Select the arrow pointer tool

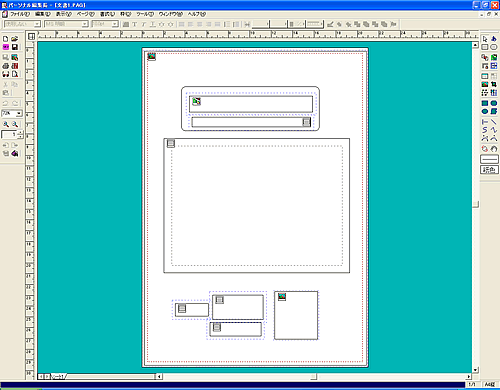485,39
